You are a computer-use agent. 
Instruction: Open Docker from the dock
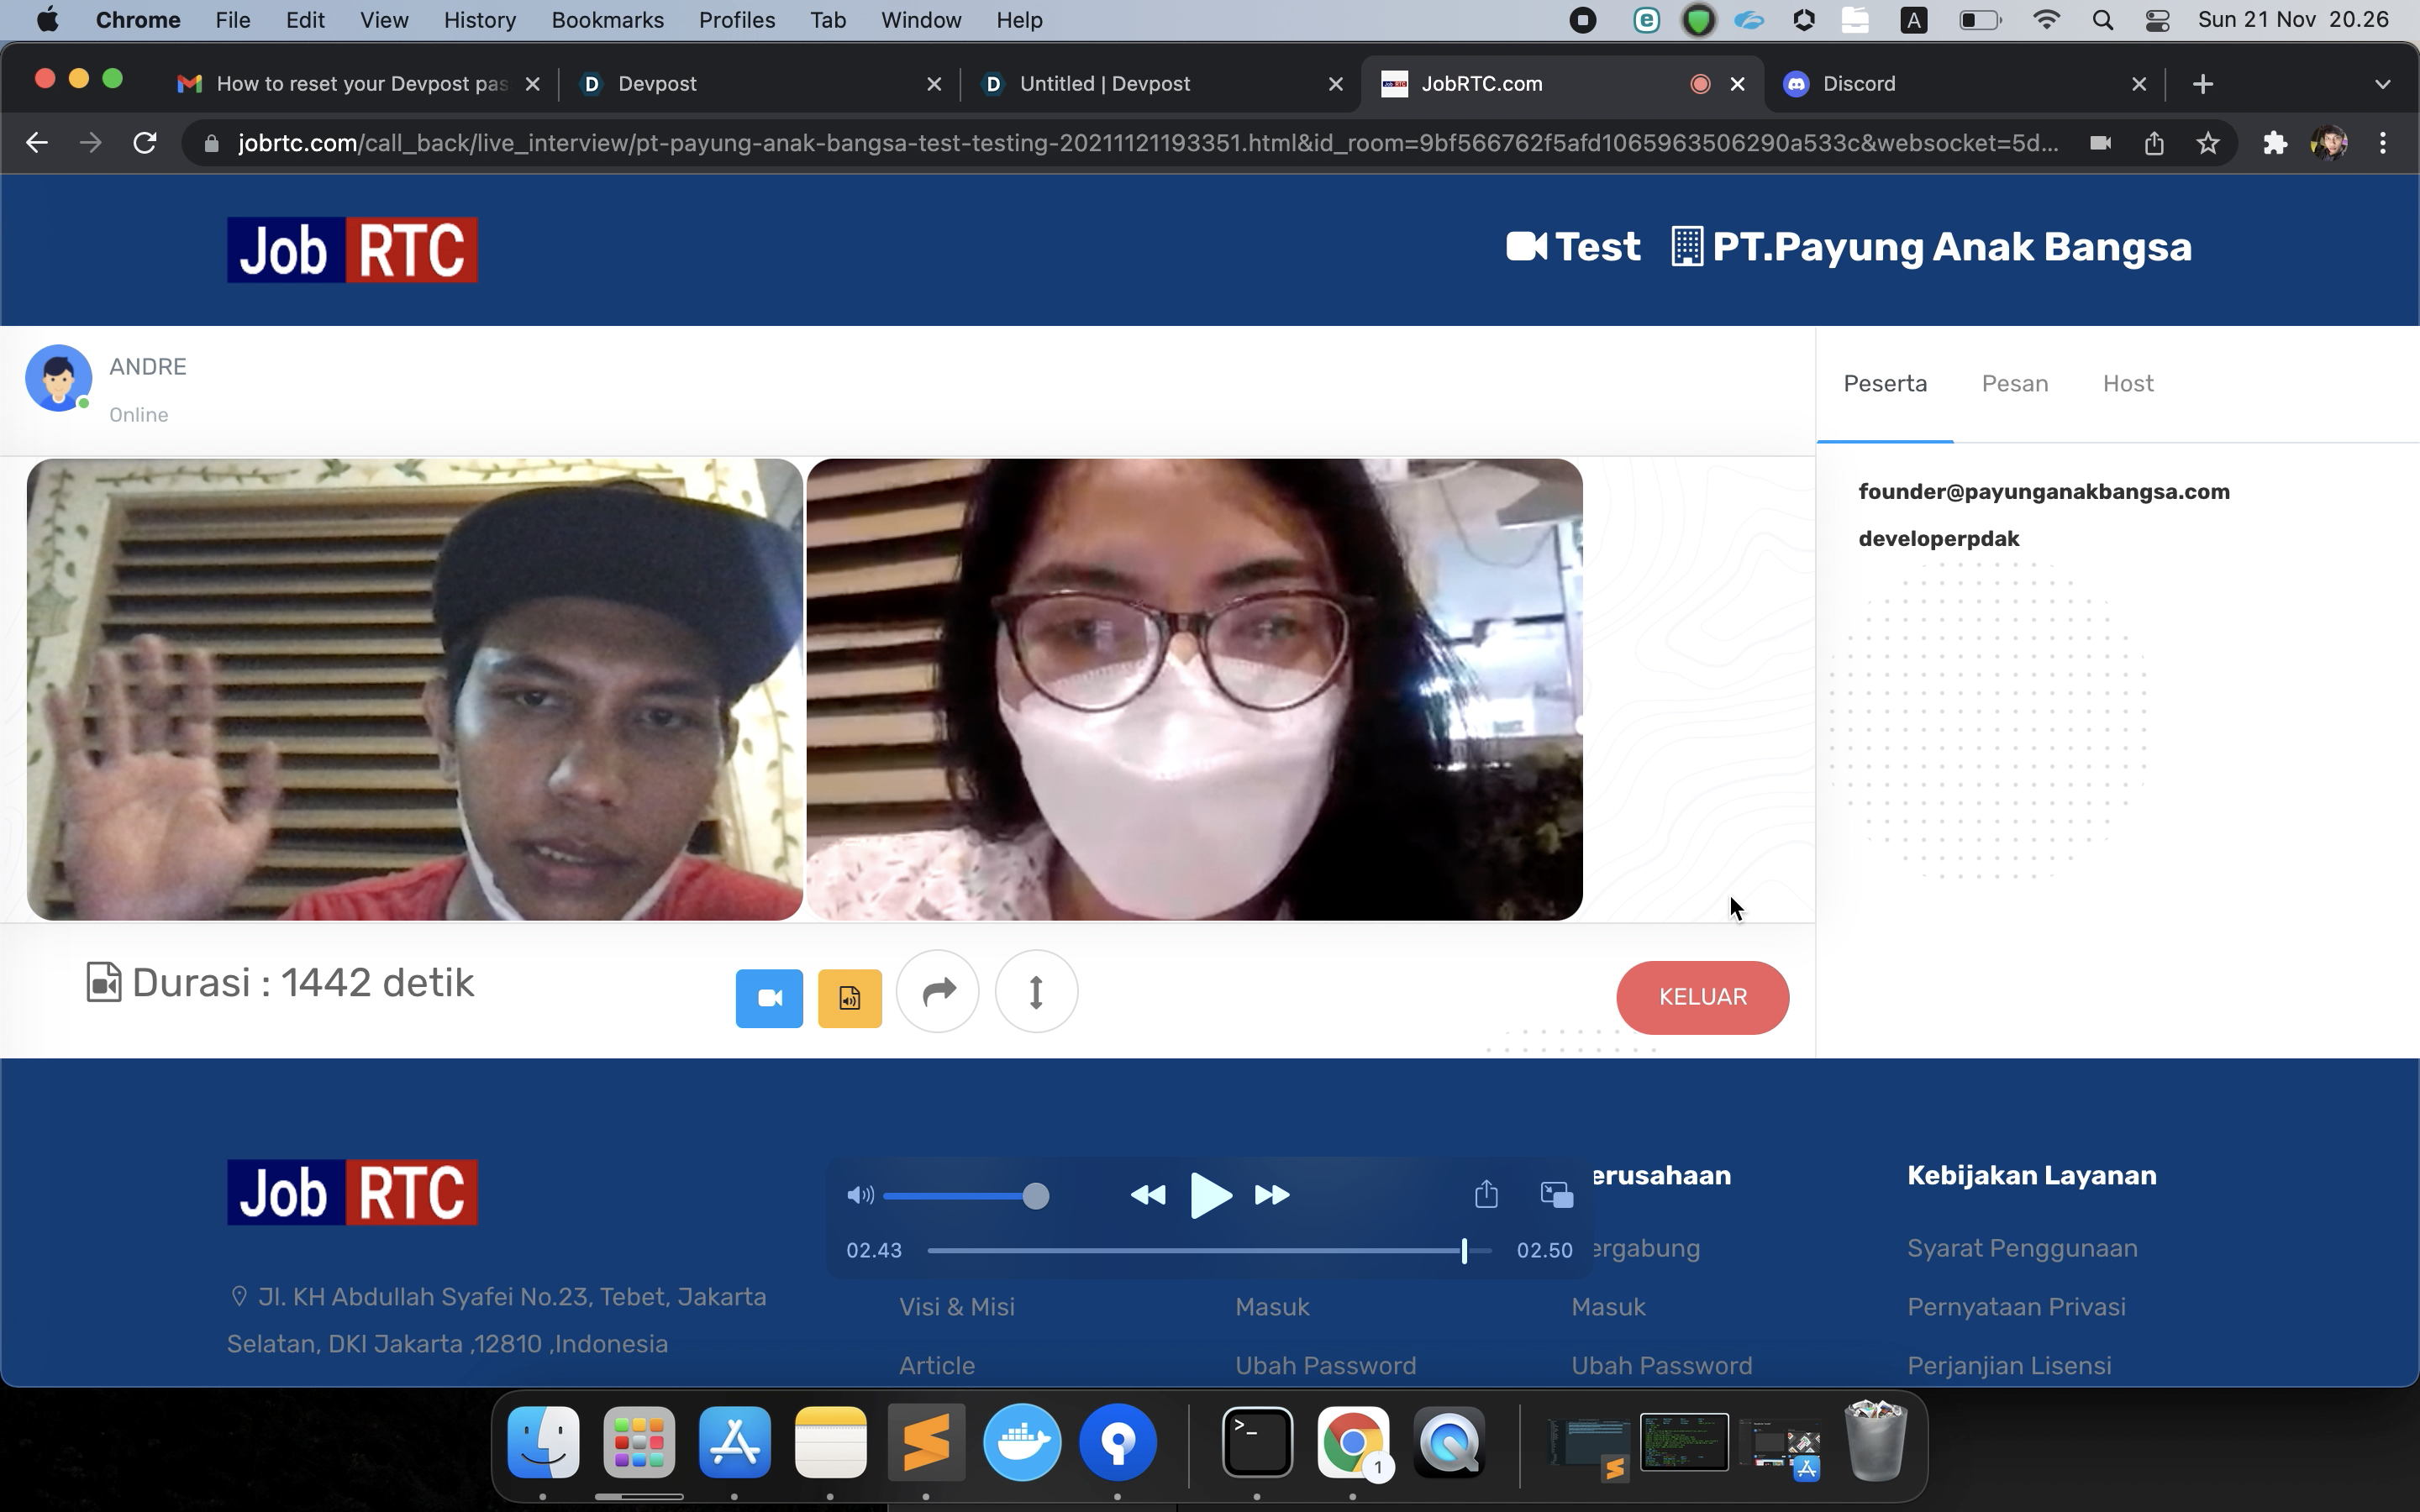point(1022,1442)
